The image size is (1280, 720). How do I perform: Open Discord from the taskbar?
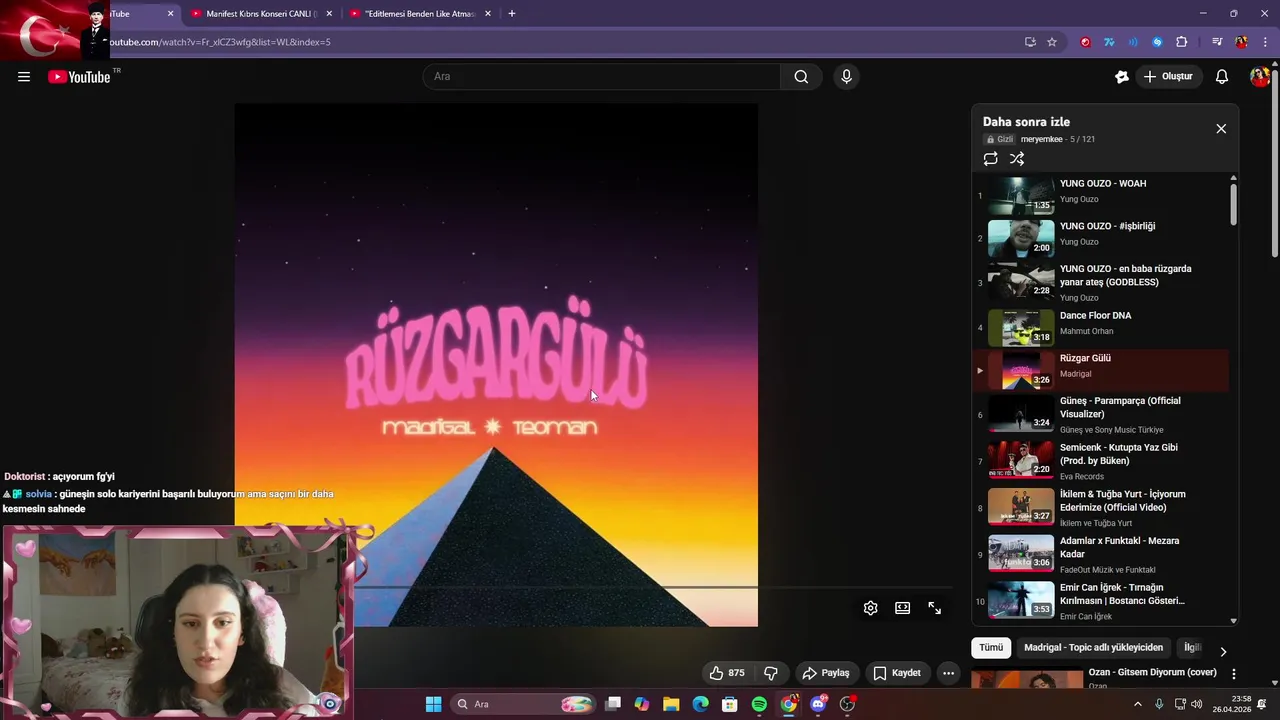pos(818,704)
